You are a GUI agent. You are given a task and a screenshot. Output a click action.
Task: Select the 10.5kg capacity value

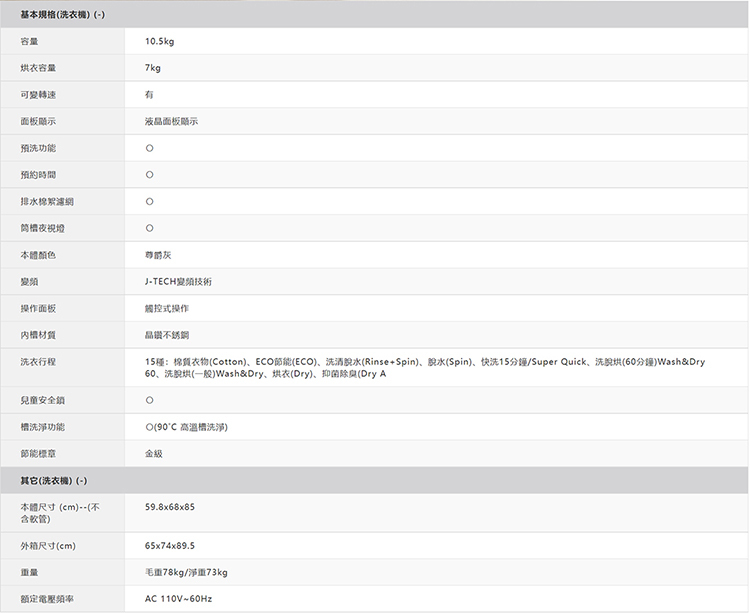pyautogui.click(x=159, y=41)
